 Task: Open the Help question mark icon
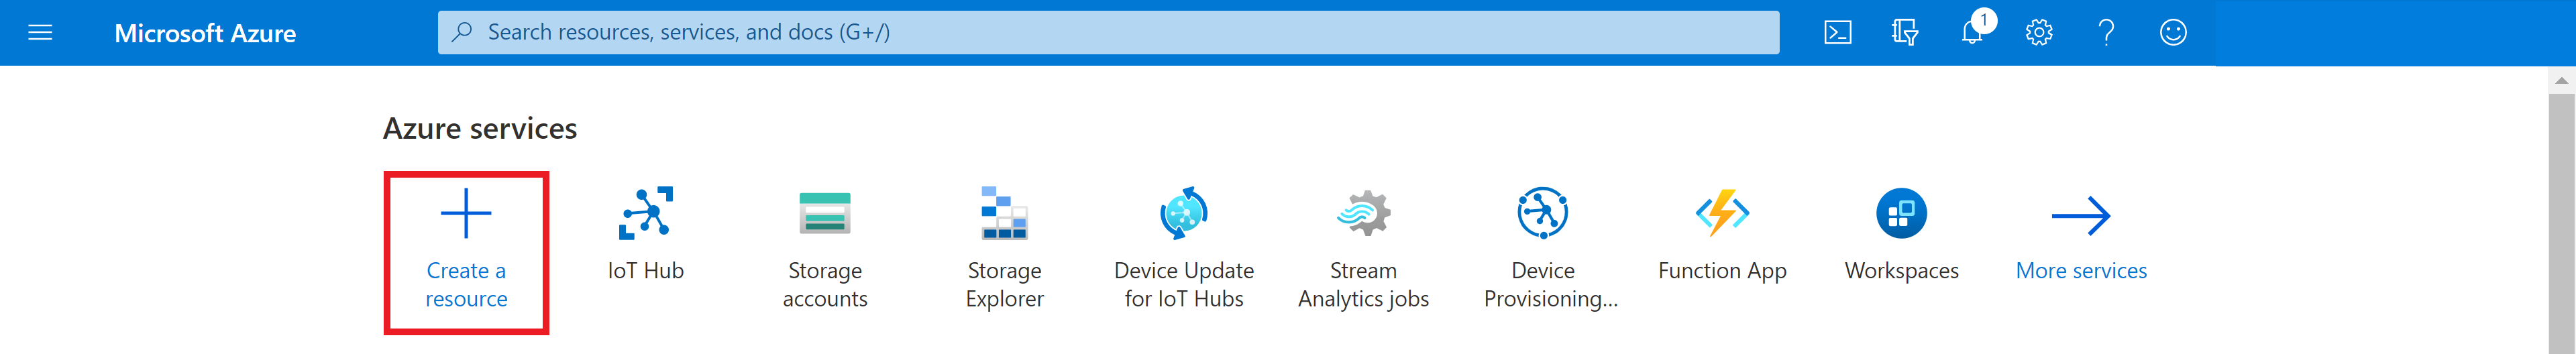point(2106,33)
